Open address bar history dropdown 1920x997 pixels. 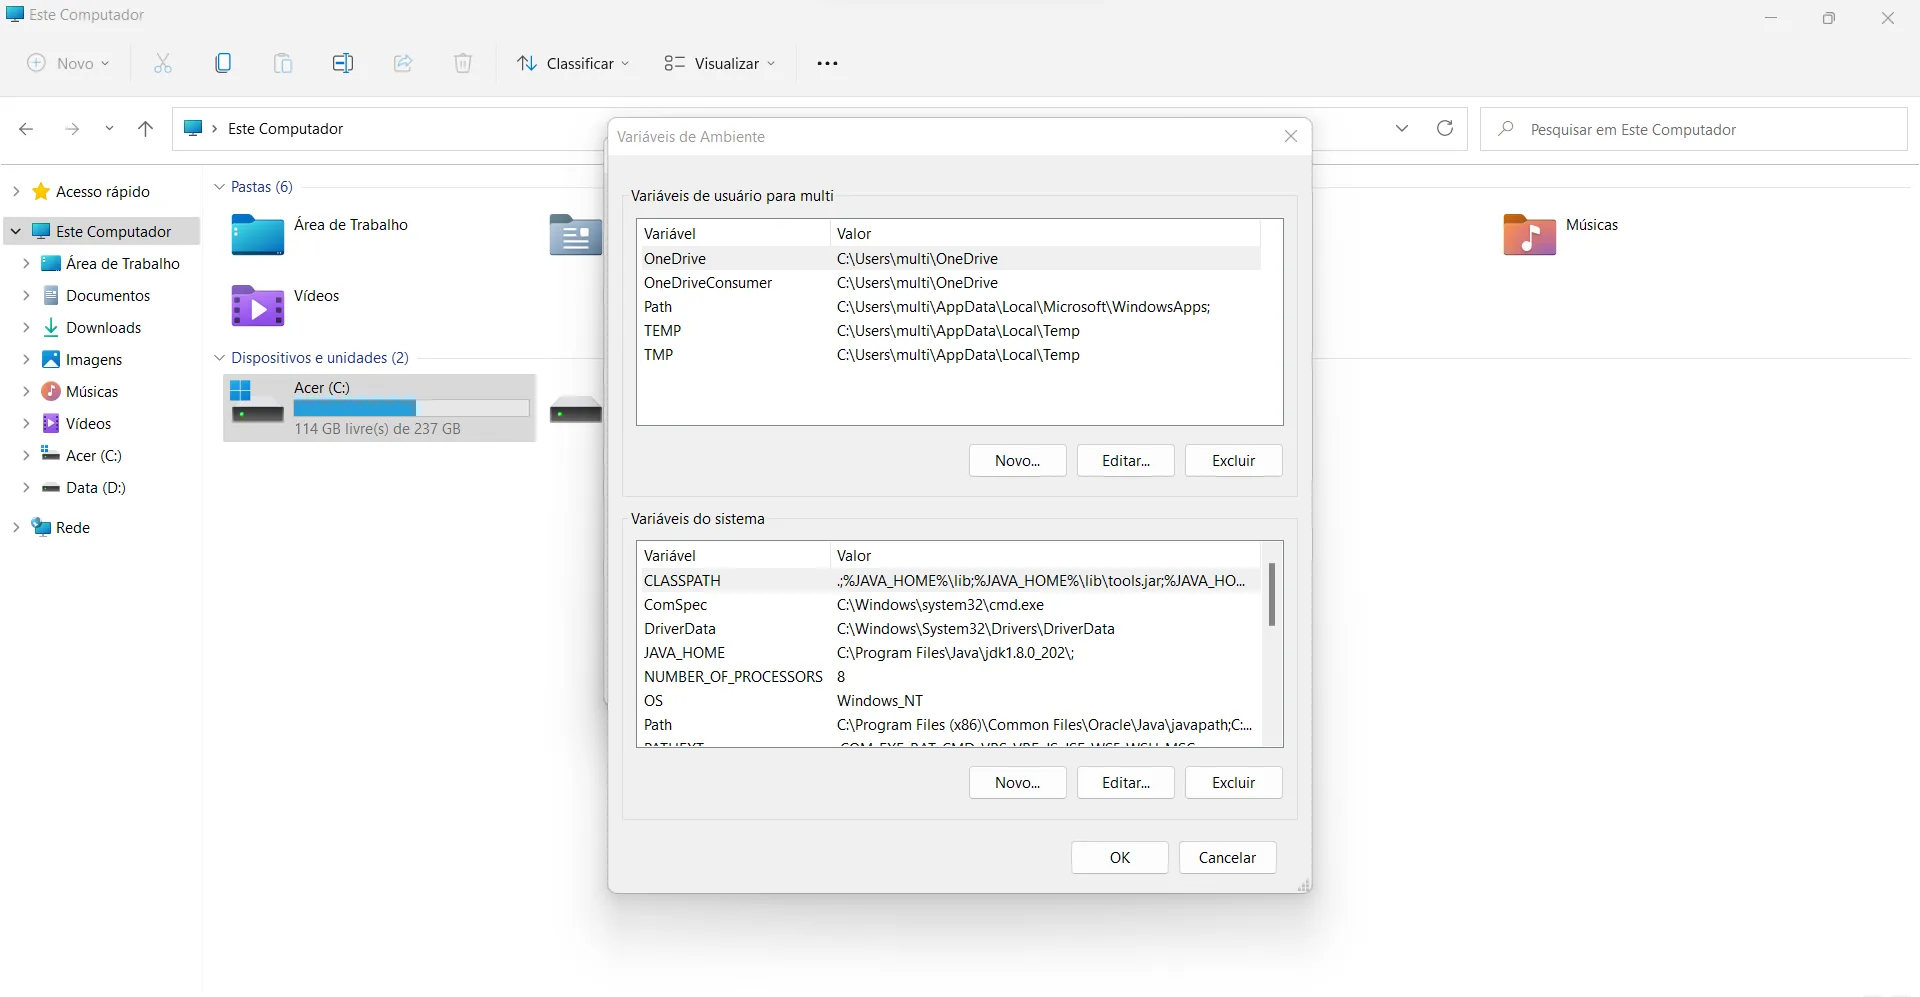(x=1402, y=128)
